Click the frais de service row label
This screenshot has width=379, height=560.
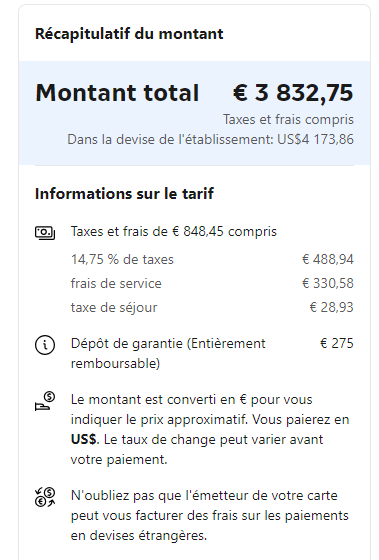pyautogui.click(x=116, y=283)
